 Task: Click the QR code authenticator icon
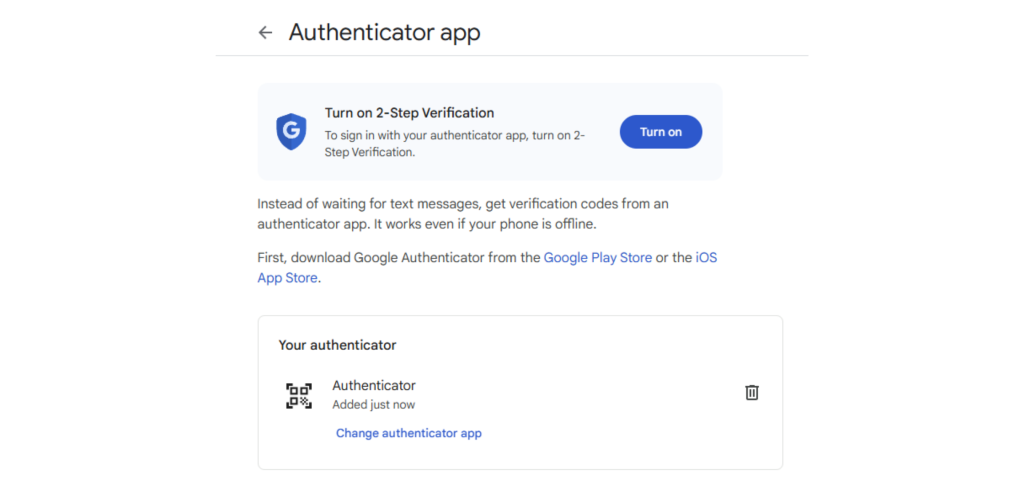pos(298,395)
